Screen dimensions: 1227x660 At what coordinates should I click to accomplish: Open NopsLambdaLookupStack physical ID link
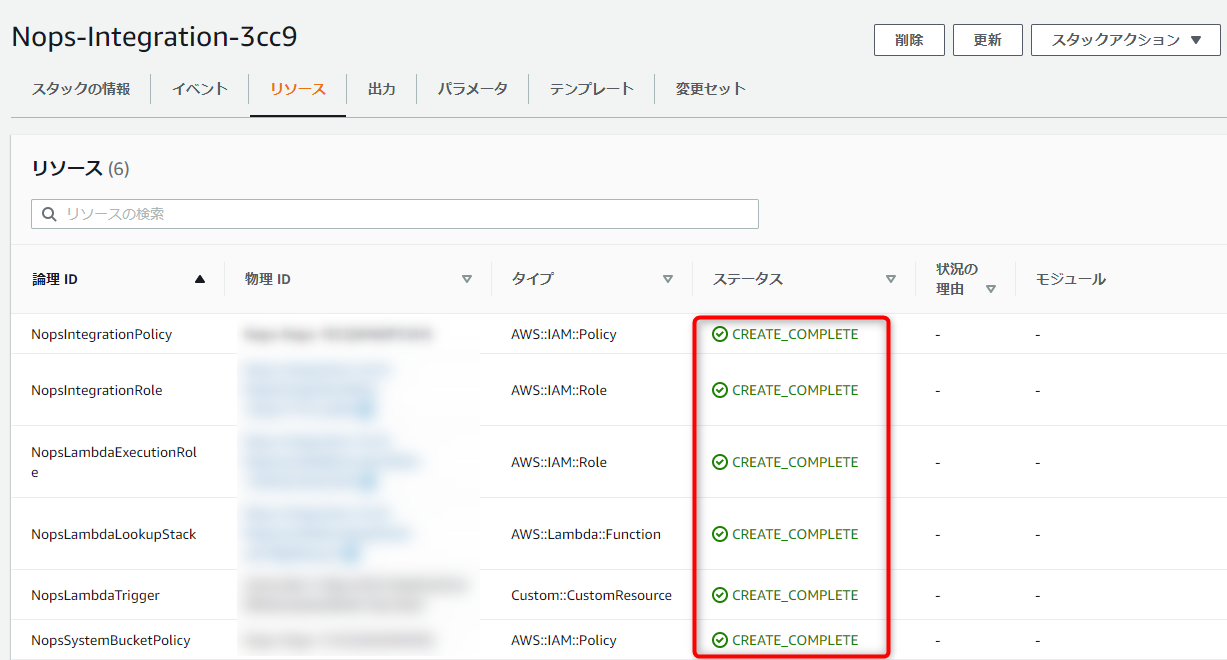[328, 534]
